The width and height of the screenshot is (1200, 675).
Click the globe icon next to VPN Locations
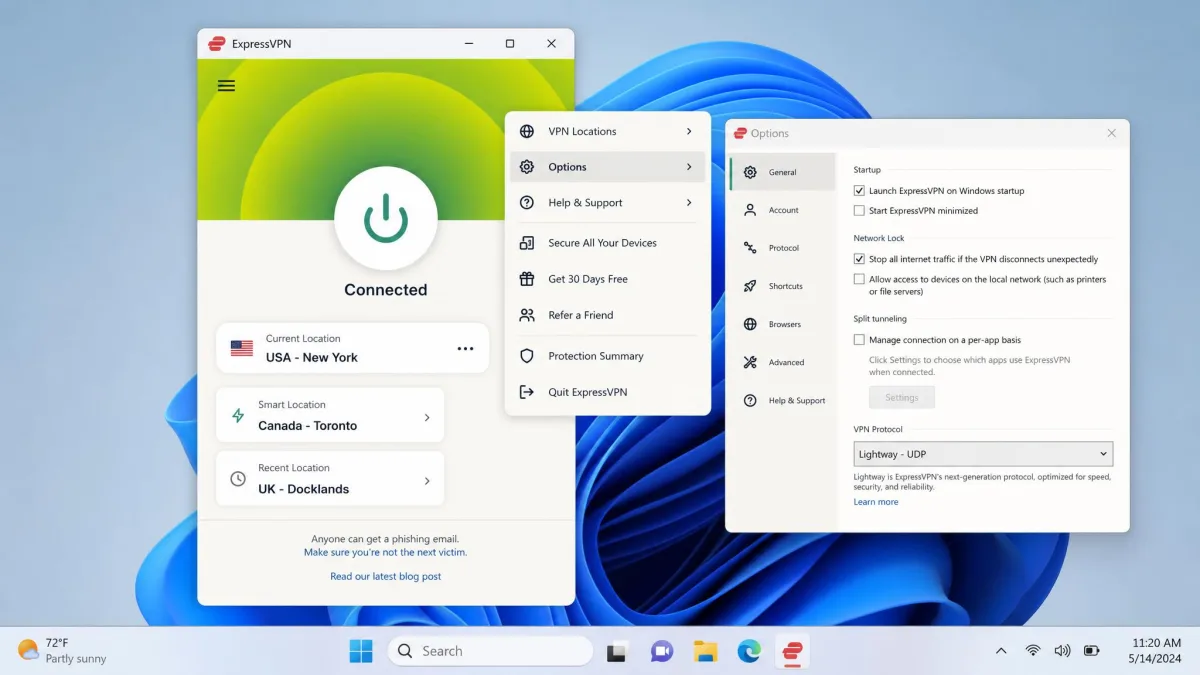point(527,131)
